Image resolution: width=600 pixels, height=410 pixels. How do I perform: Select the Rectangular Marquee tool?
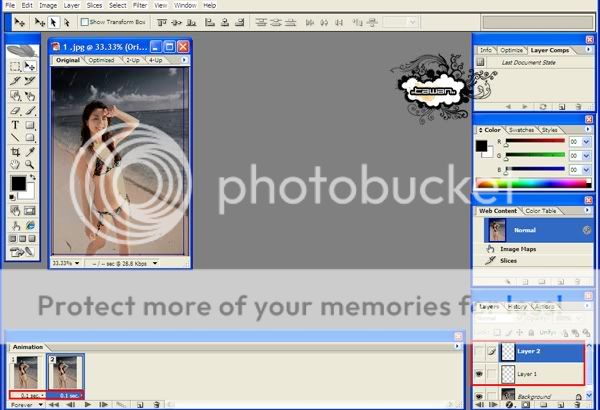point(15,67)
